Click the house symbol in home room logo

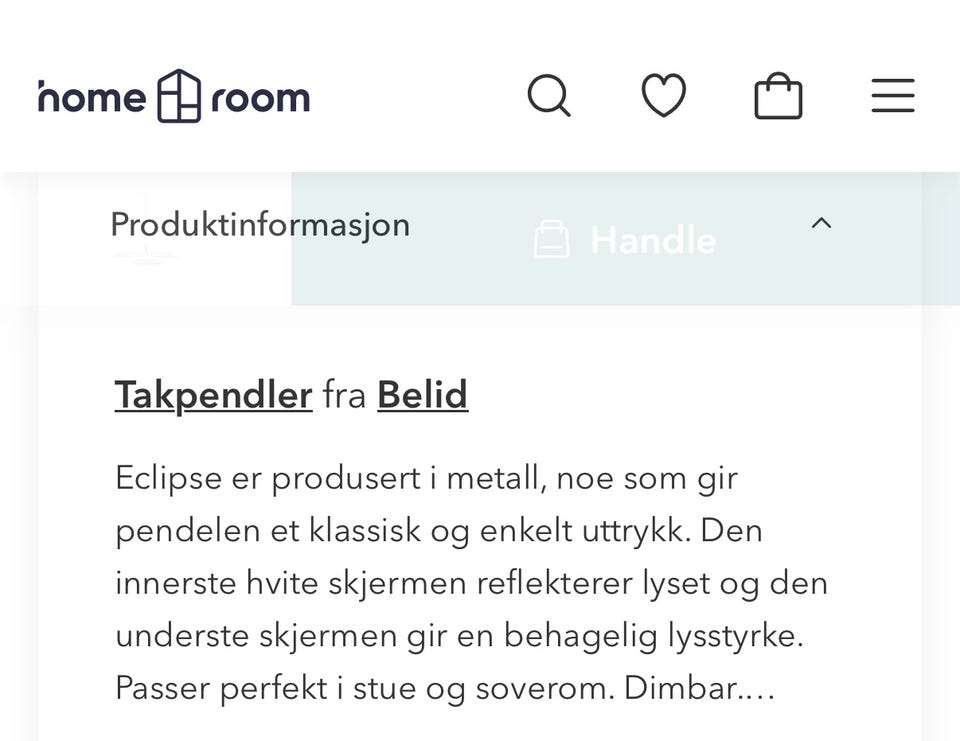pyautogui.click(x=179, y=96)
